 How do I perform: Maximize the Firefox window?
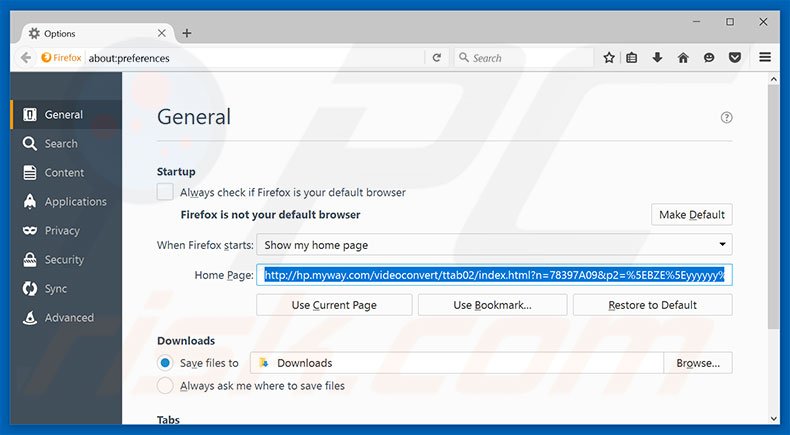click(x=730, y=22)
